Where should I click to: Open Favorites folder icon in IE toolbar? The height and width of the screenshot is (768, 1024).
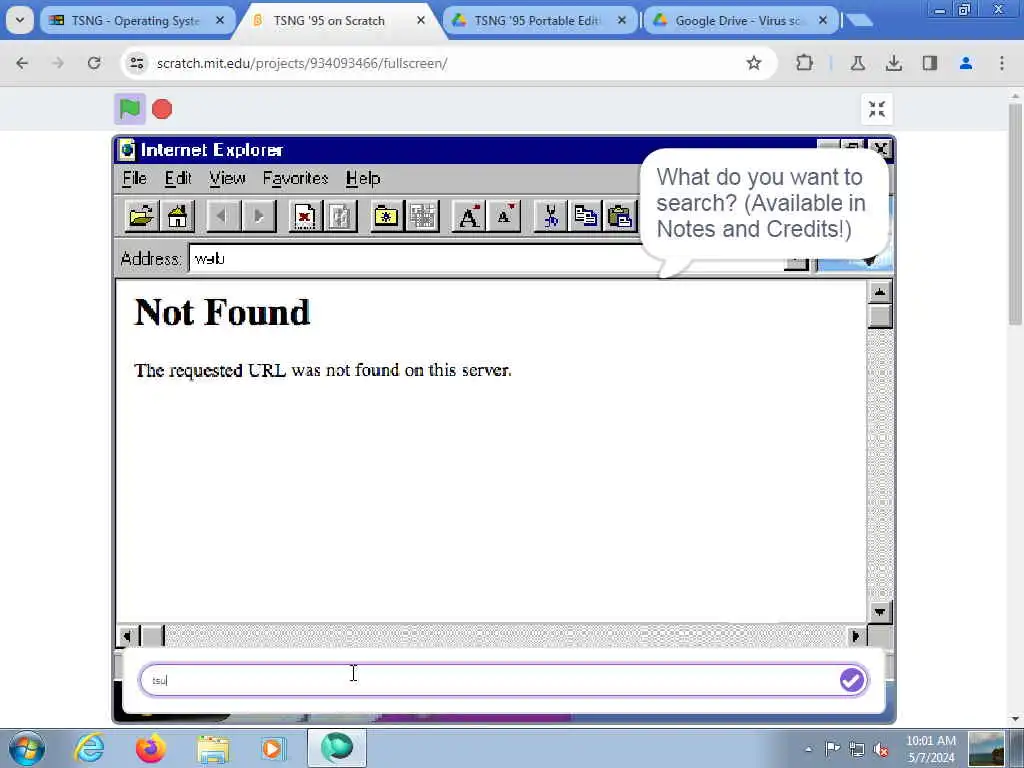click(x=386, y=216)
